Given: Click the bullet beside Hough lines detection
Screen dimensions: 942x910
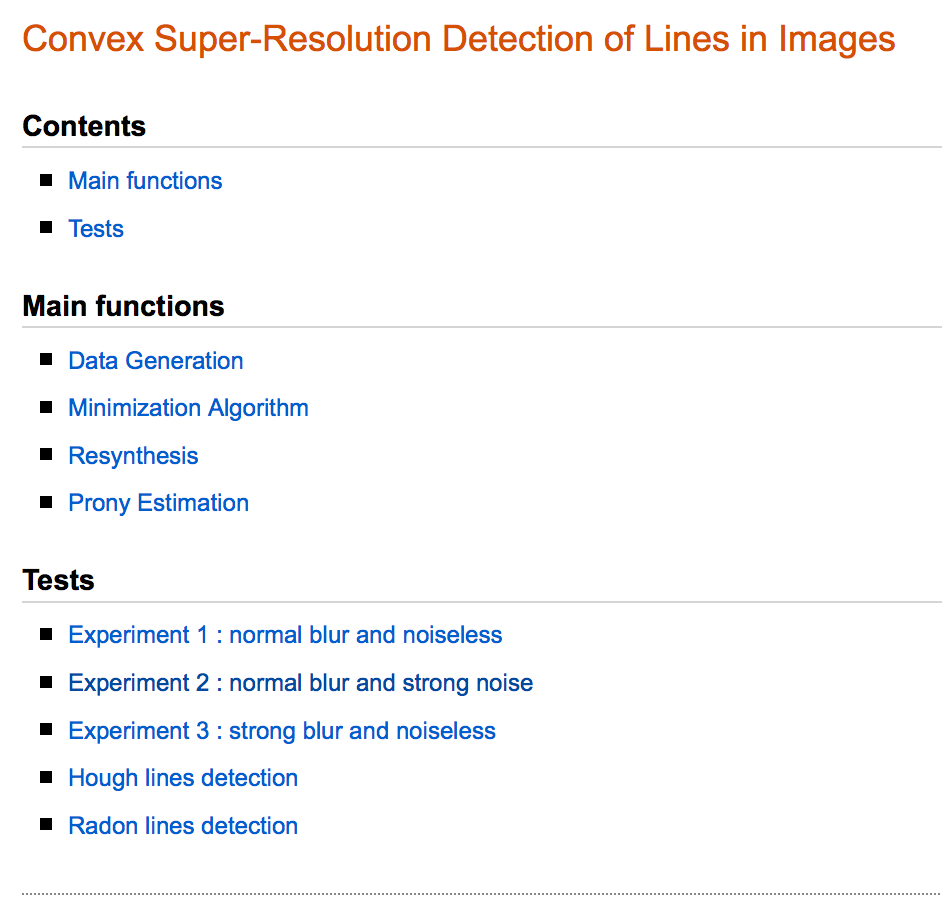Looking at the screenshot, I should (46, 777).
